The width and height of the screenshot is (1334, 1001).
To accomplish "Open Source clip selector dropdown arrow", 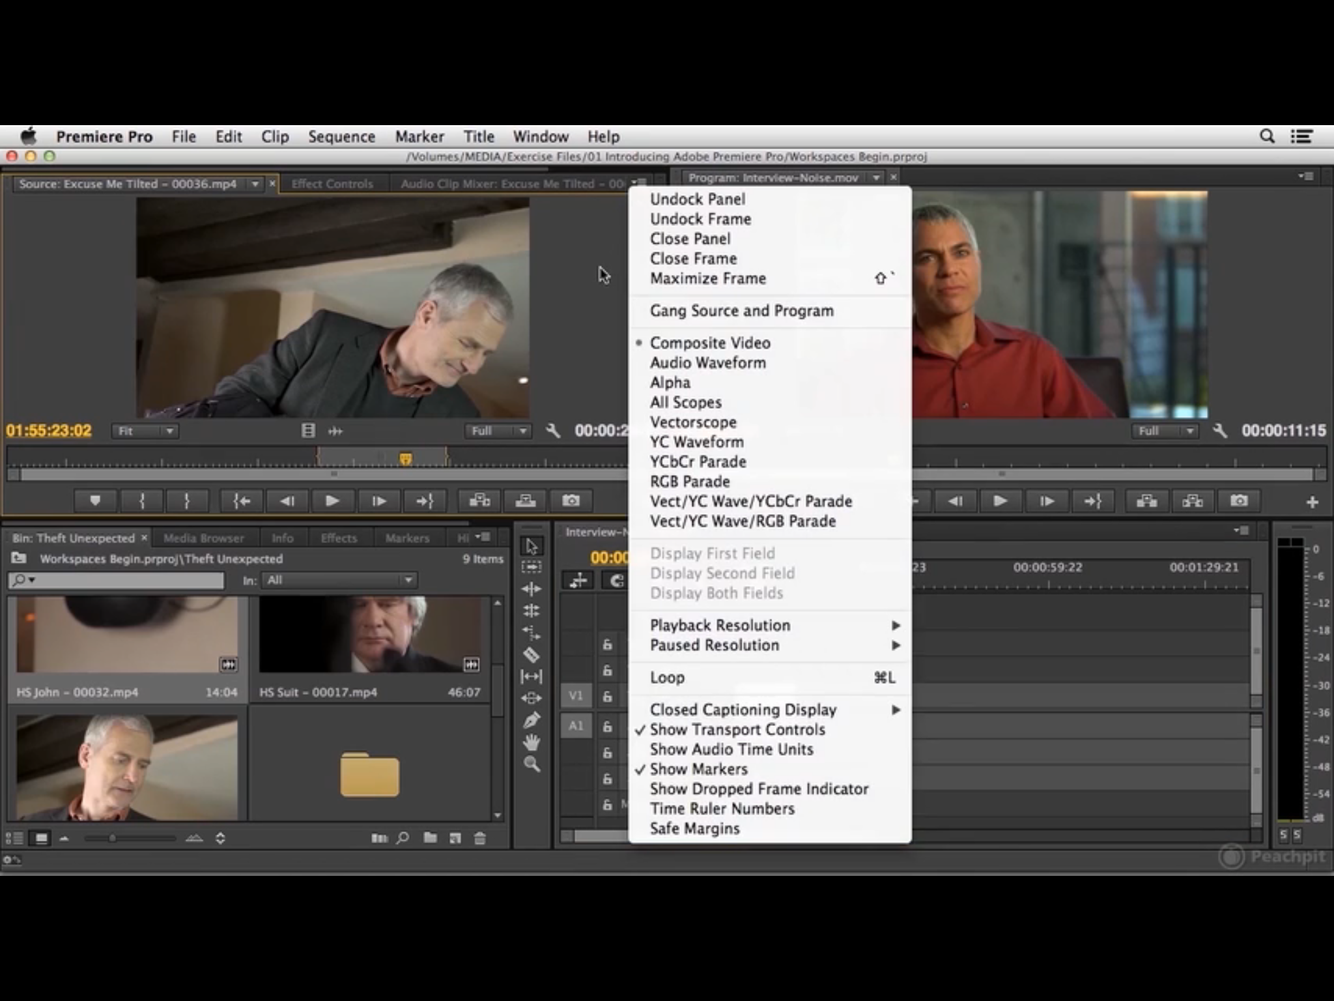I will coord(255,184).
